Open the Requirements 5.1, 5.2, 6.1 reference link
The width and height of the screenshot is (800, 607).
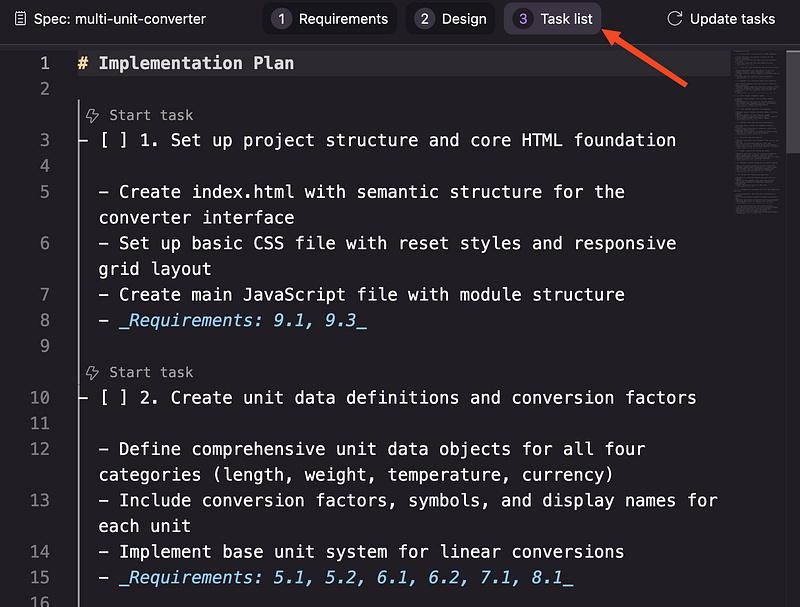tap(346, 578)
